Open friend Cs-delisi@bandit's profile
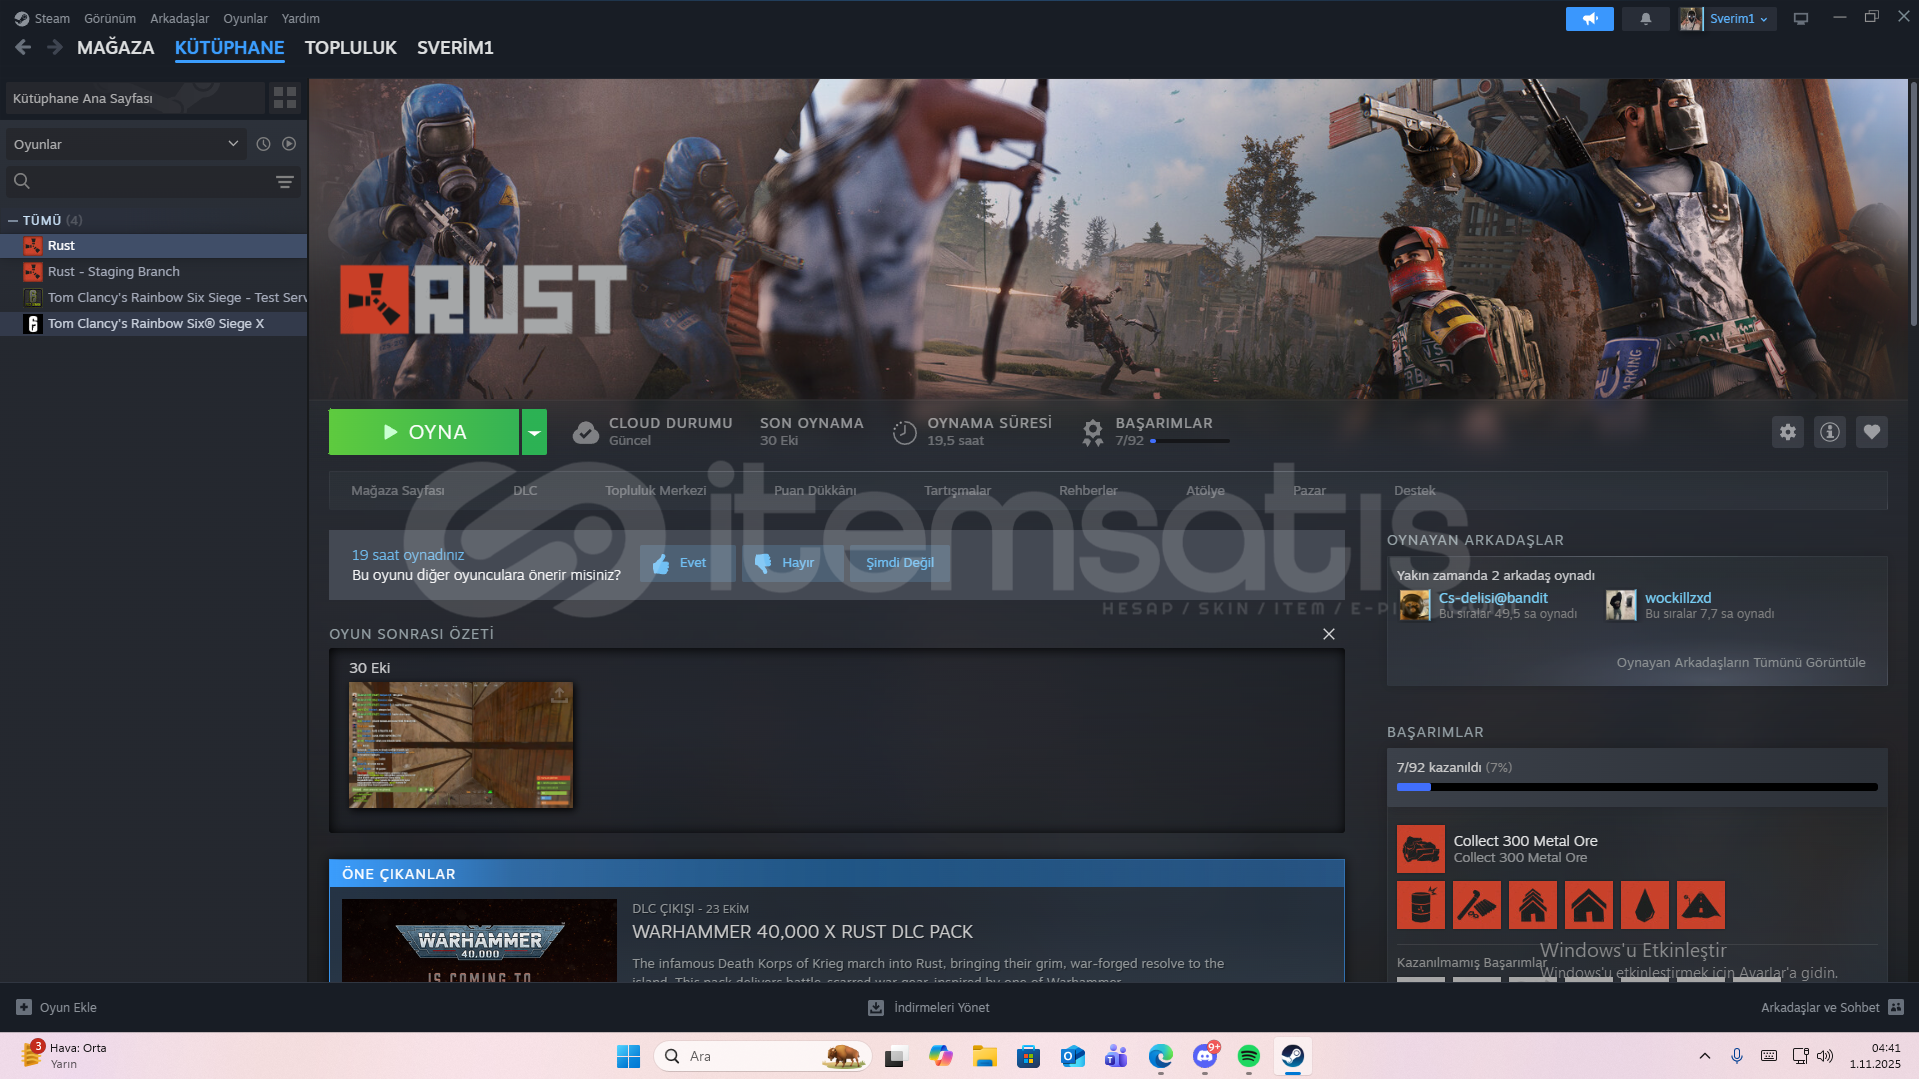Image resolution: width=1919 pixels, height=1079 pixels. click(x=1493, y=598)
